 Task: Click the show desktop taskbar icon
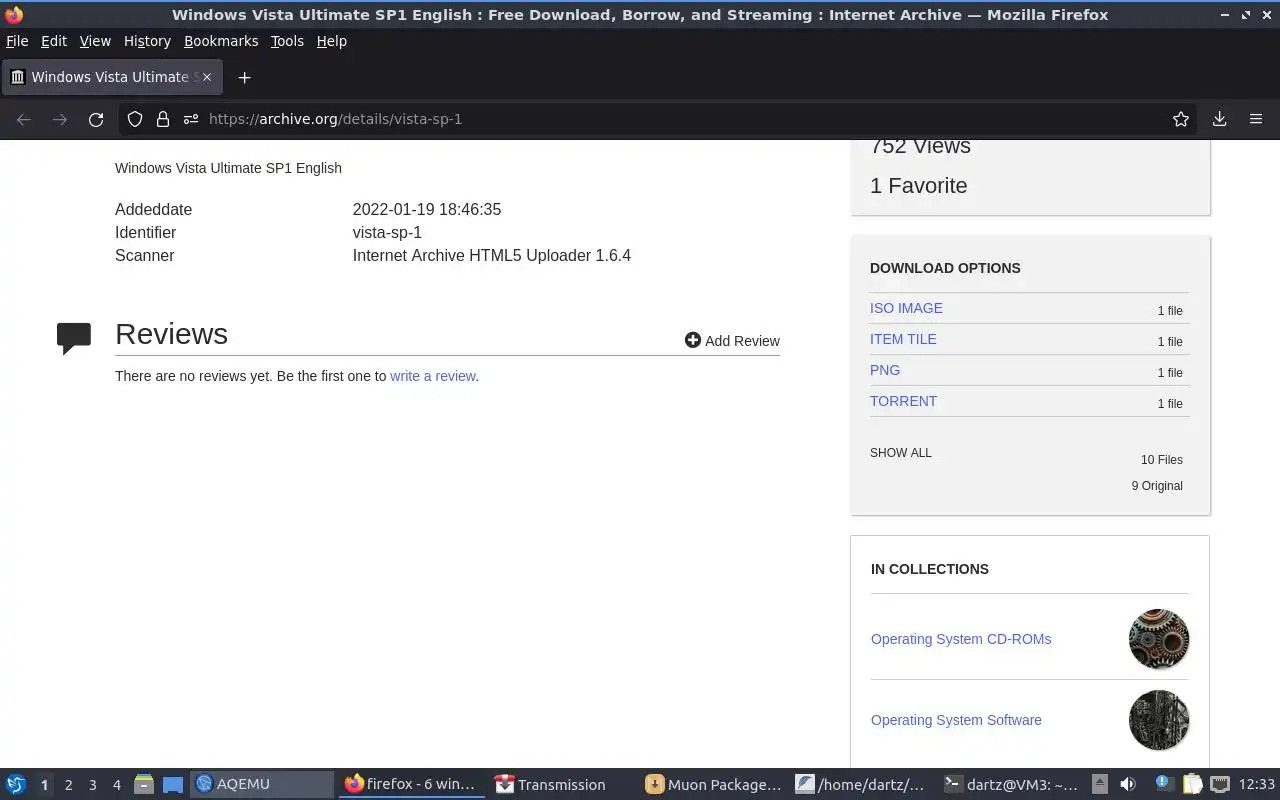click(173, 784)
